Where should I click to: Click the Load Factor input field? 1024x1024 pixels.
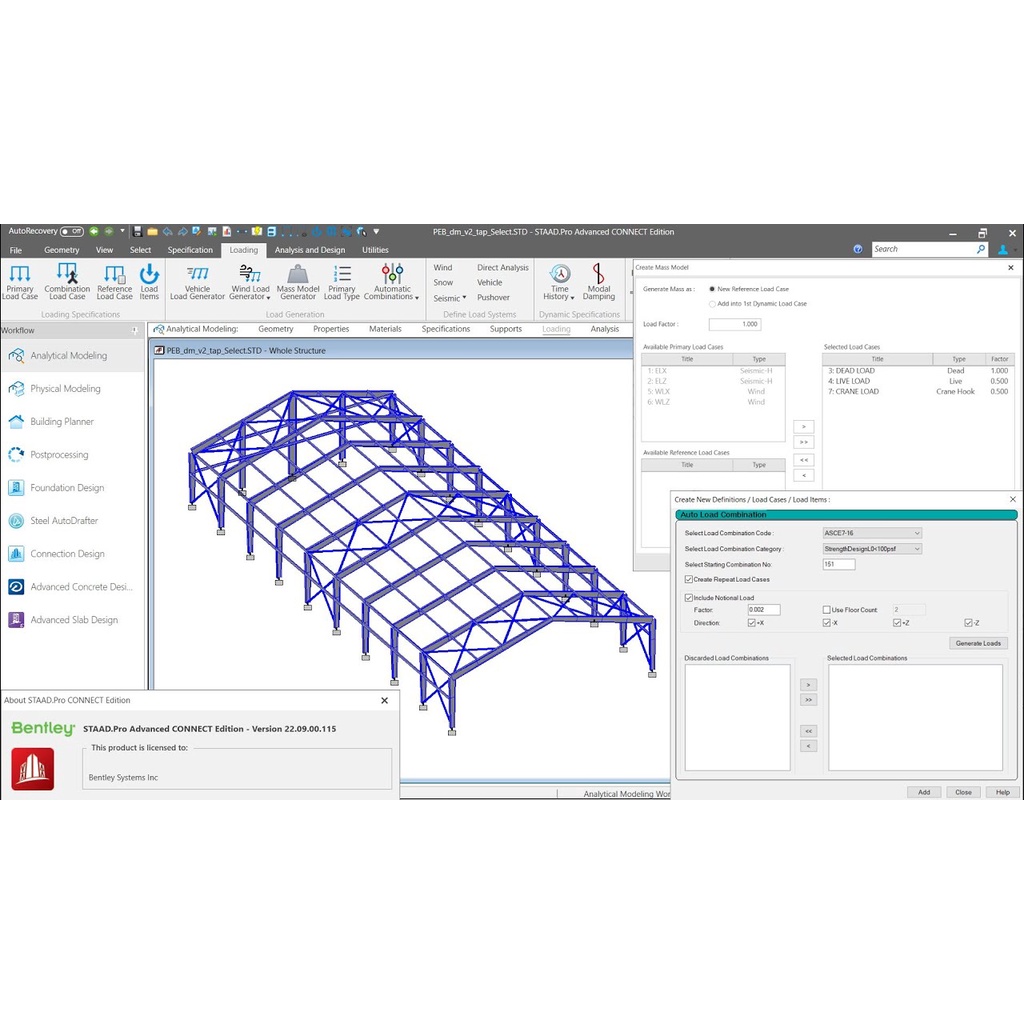[x=735, y=324]
